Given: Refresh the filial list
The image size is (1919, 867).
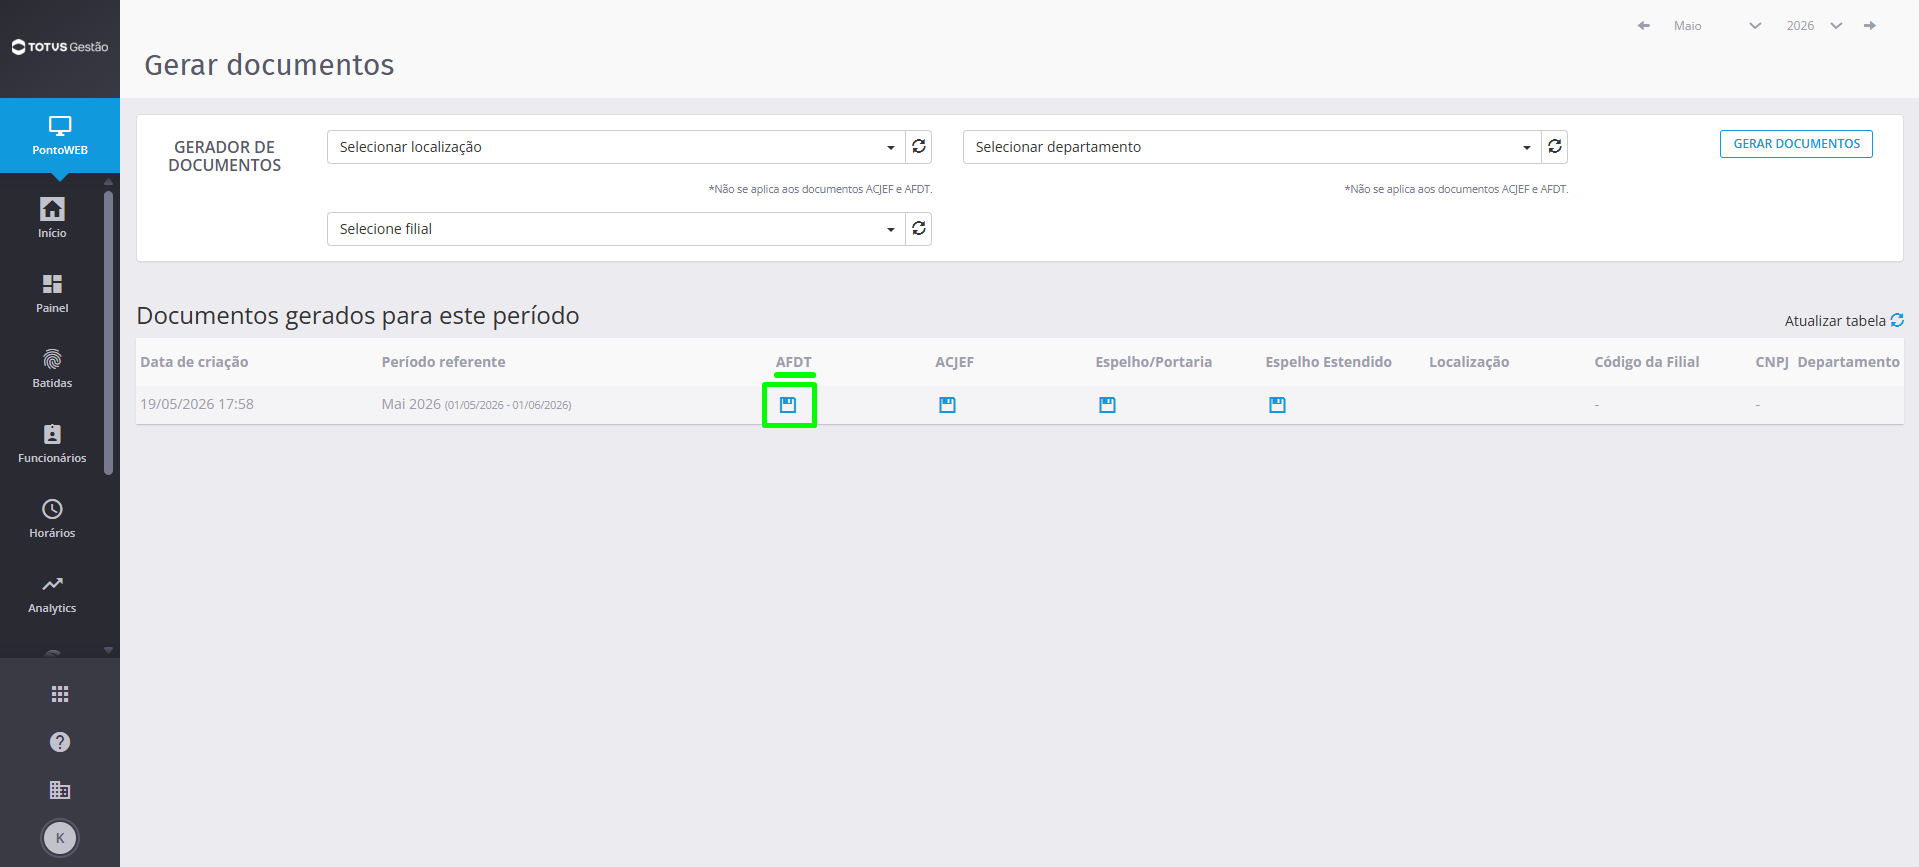Looking at the screenshot, I should [x=919, y=229].
